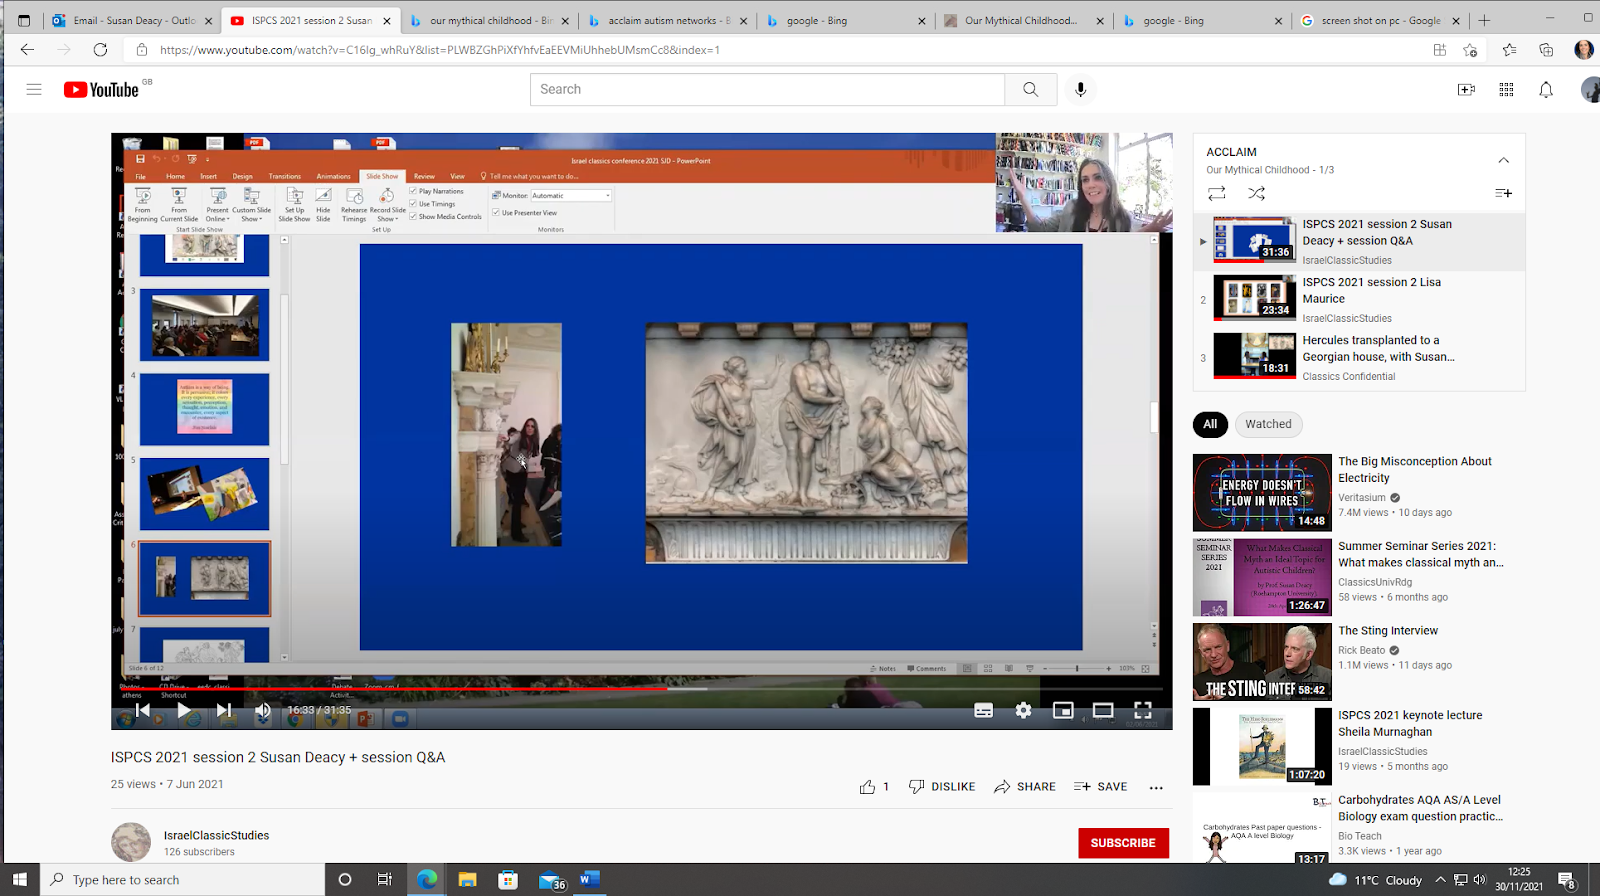
Task: Open the Windows notification center
Action: point(1567,880)
